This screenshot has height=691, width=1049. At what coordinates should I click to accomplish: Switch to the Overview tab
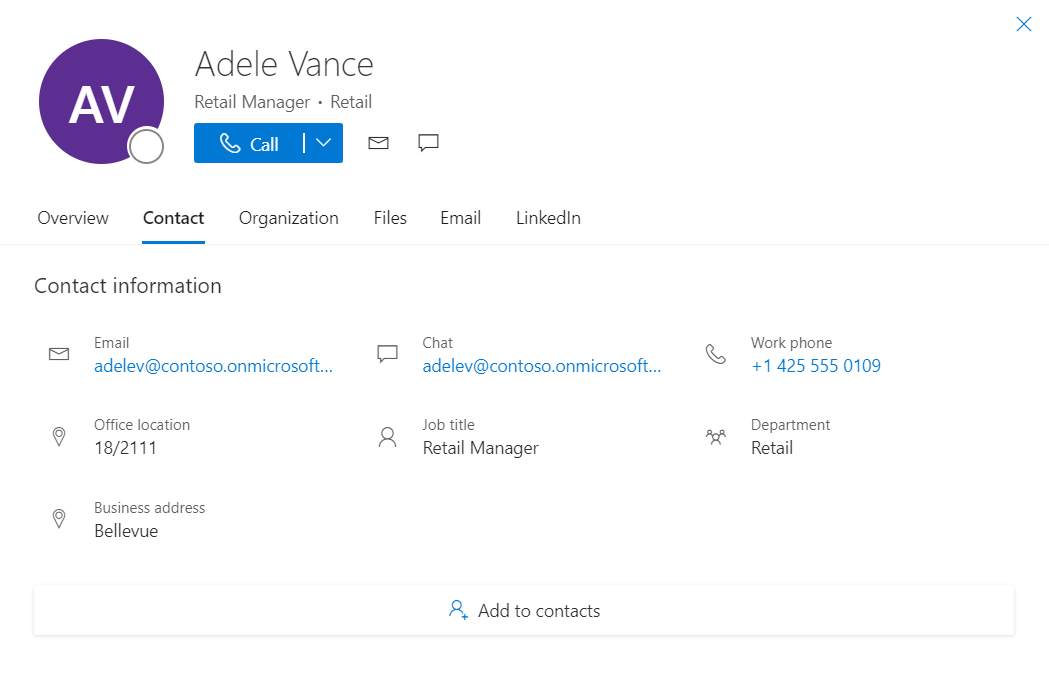point(73,218)
